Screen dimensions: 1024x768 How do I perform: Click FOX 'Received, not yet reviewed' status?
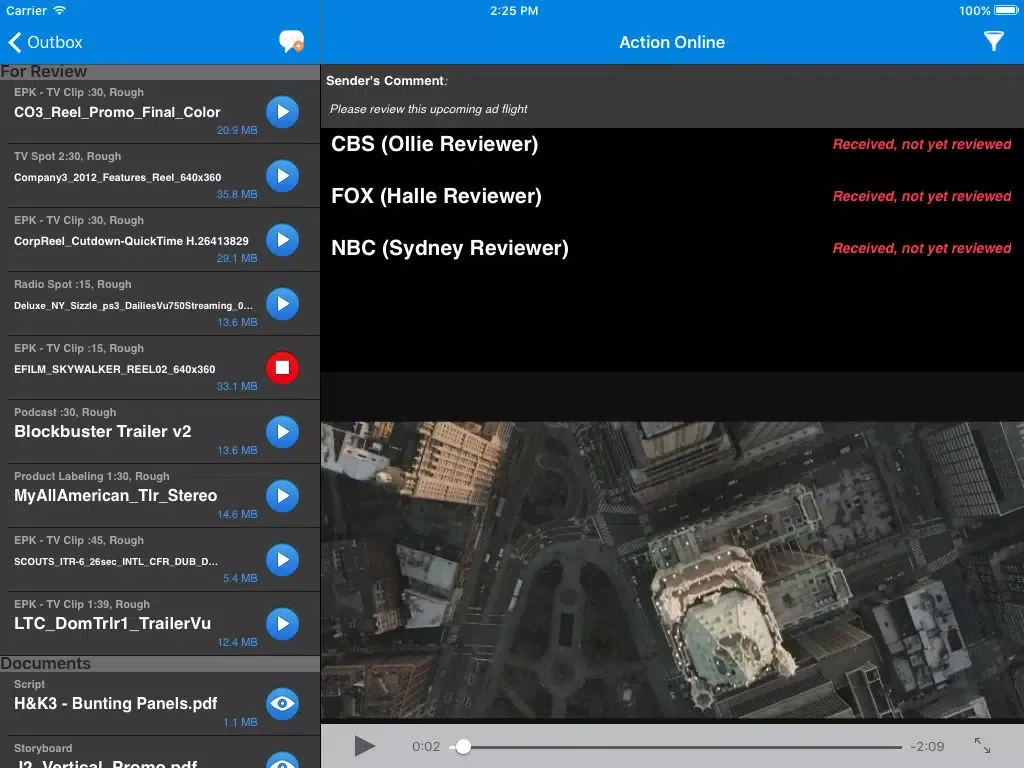coord(921,196)
